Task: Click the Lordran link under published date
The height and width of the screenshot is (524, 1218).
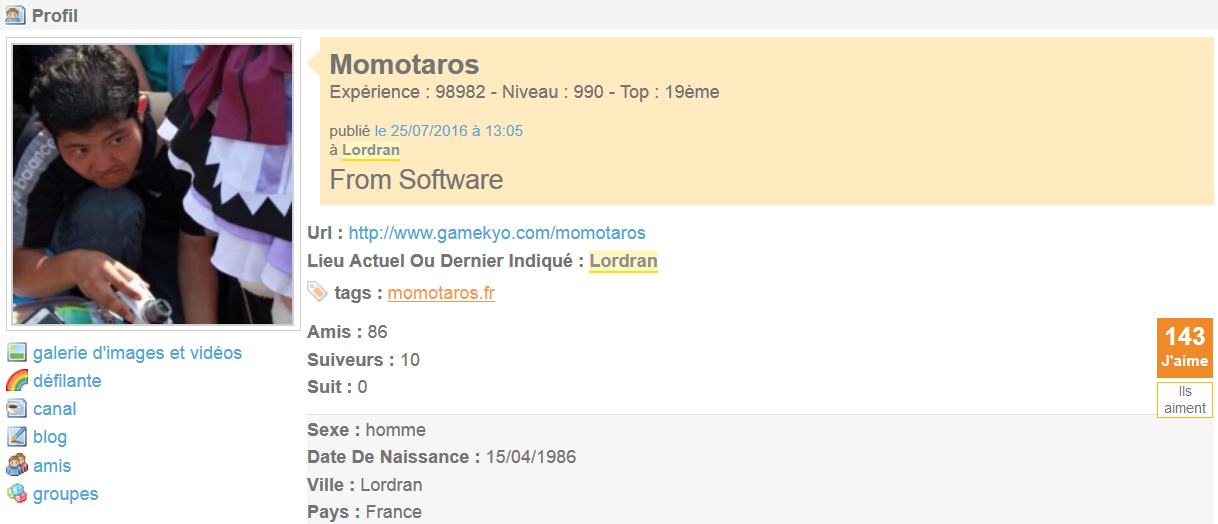Action: (x=371, y=150)
